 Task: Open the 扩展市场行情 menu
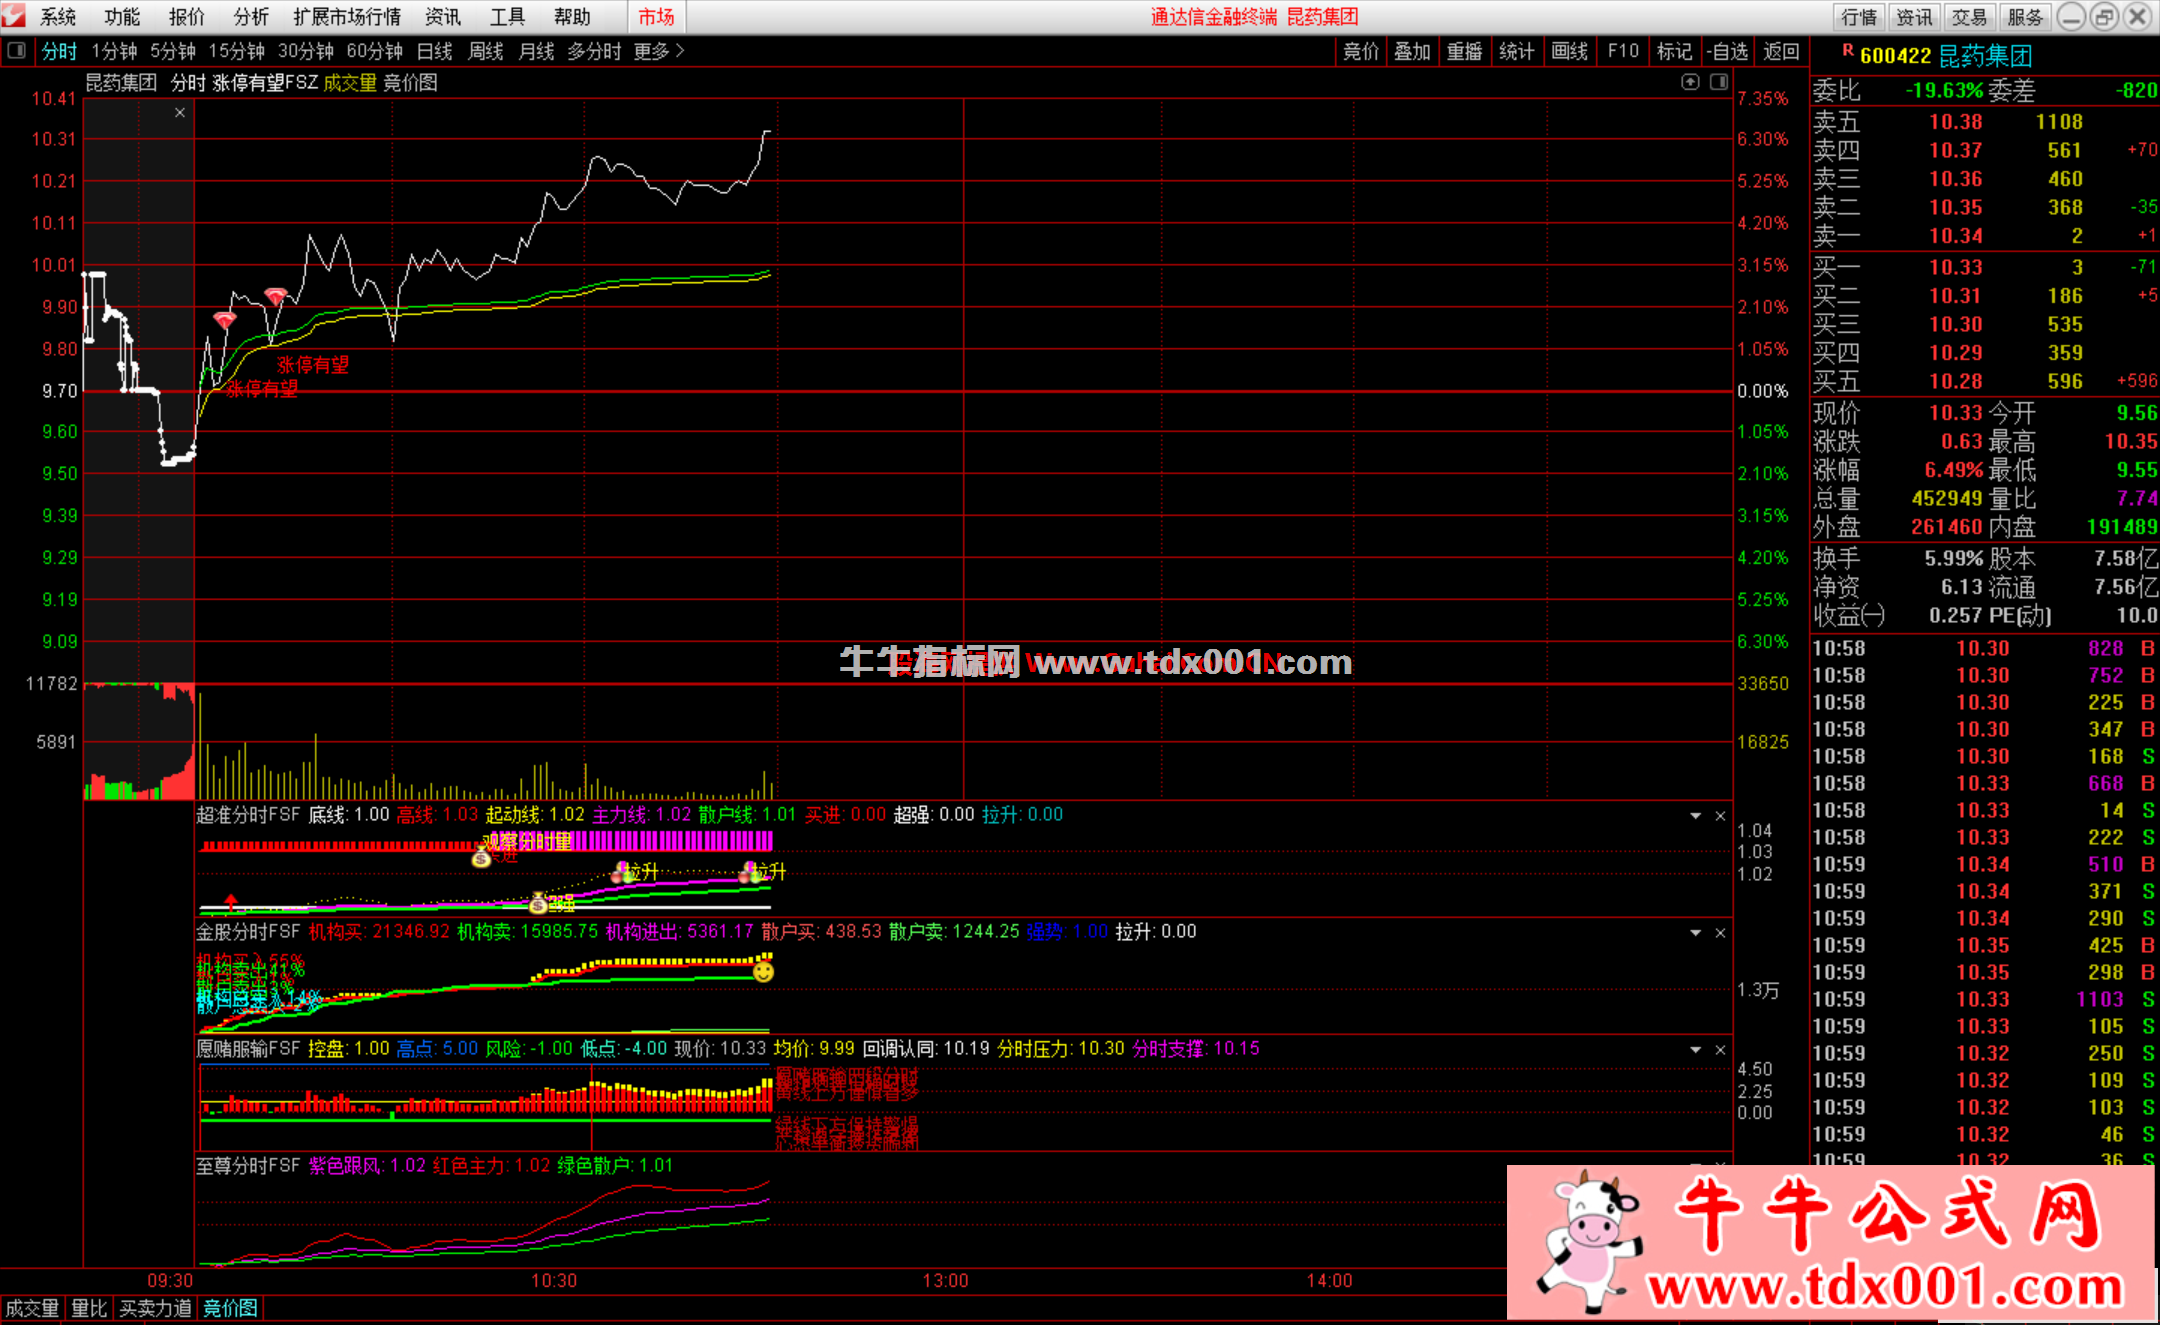click(x=347, y=17)
